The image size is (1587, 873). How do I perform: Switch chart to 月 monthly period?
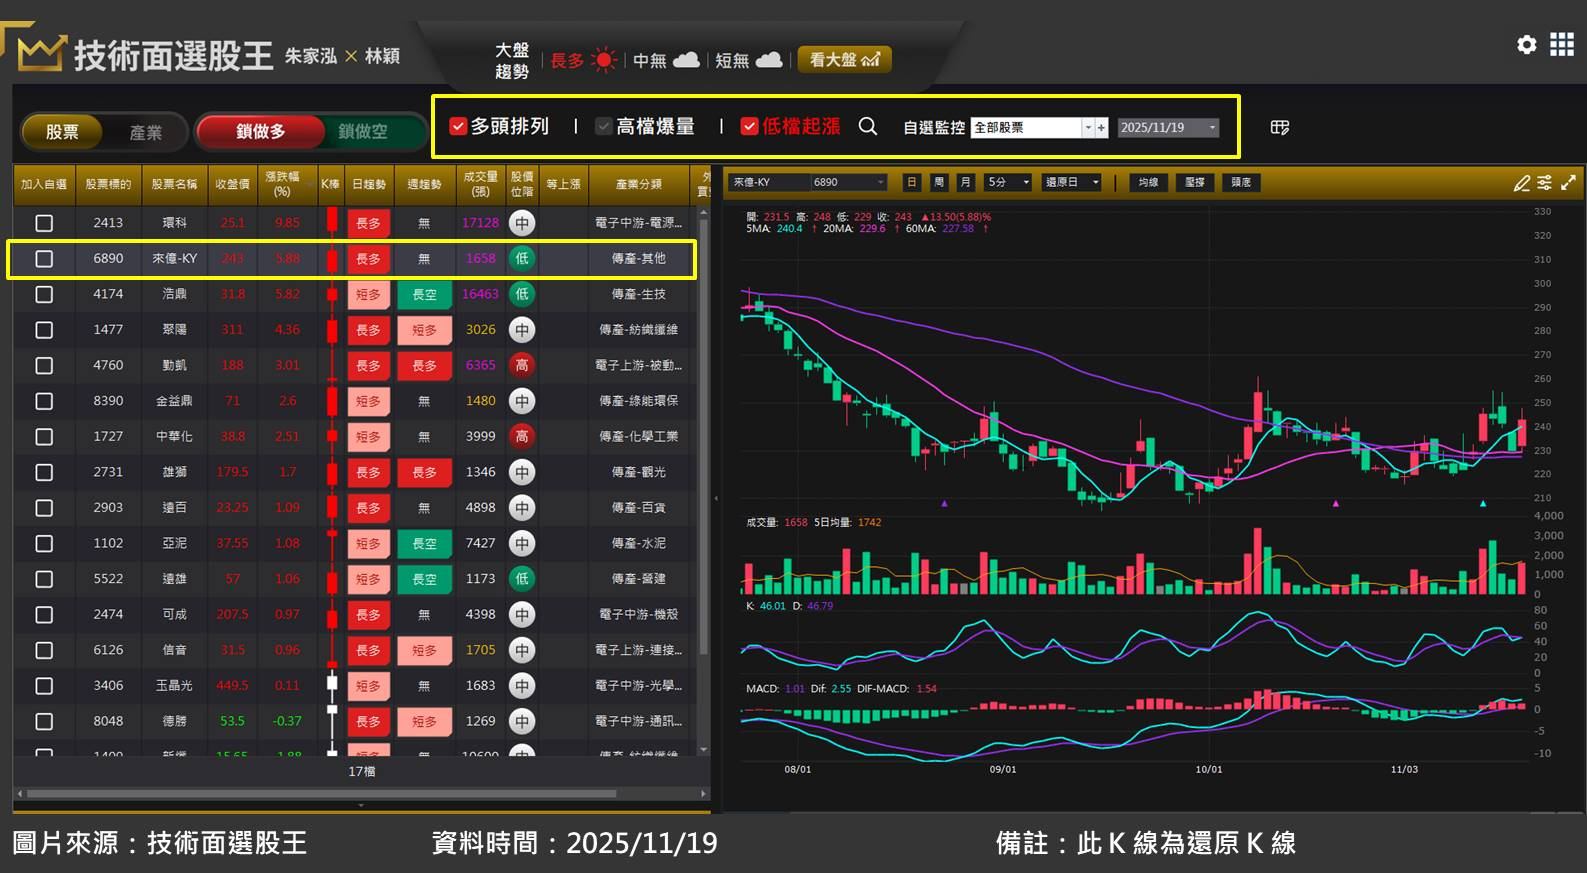[965, 182]
